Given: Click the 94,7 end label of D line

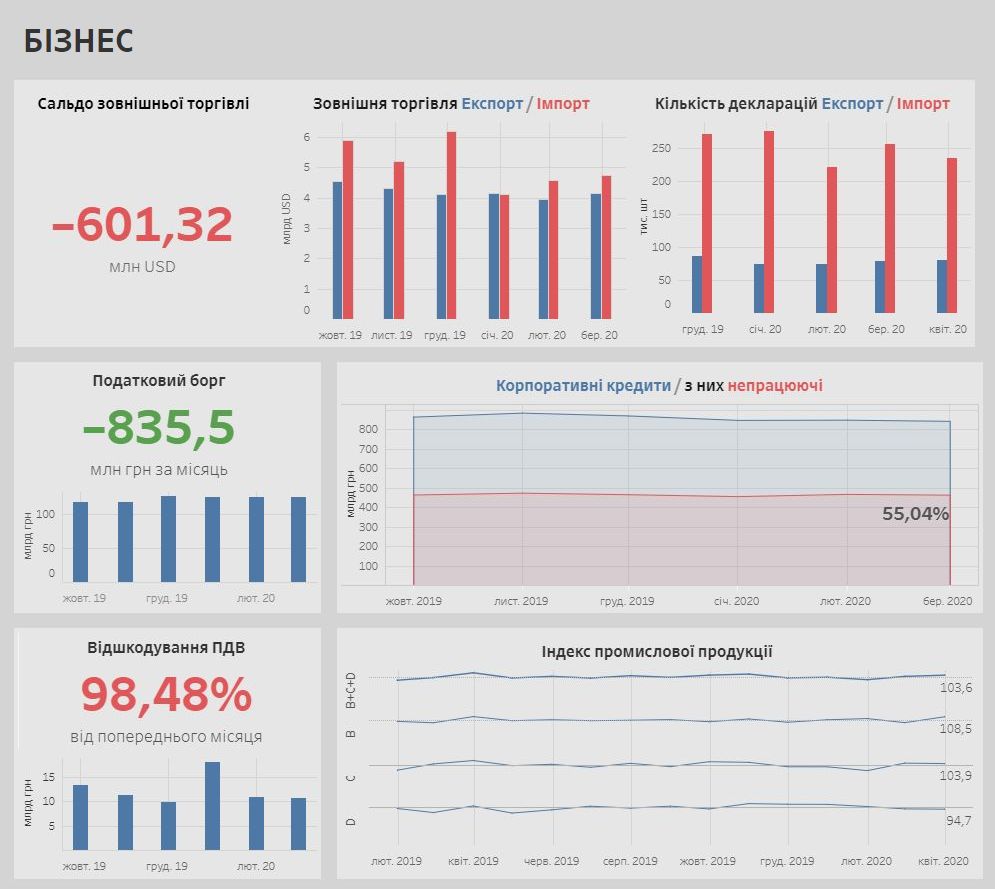Looking at the screenshot, I should click(x=957, y=821).
